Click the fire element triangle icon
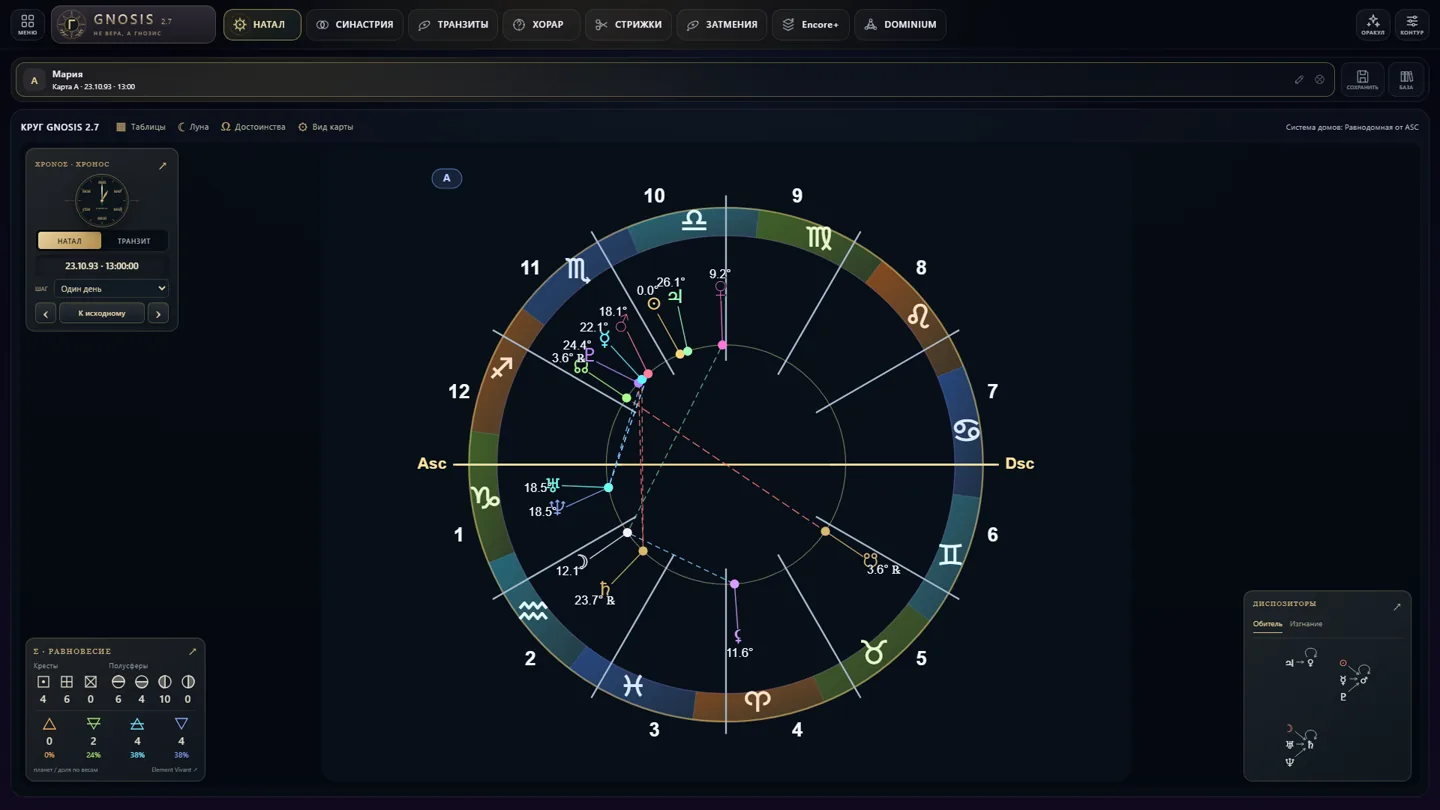The height and width of the screenshot is (810, 1440). coord(49,724)
